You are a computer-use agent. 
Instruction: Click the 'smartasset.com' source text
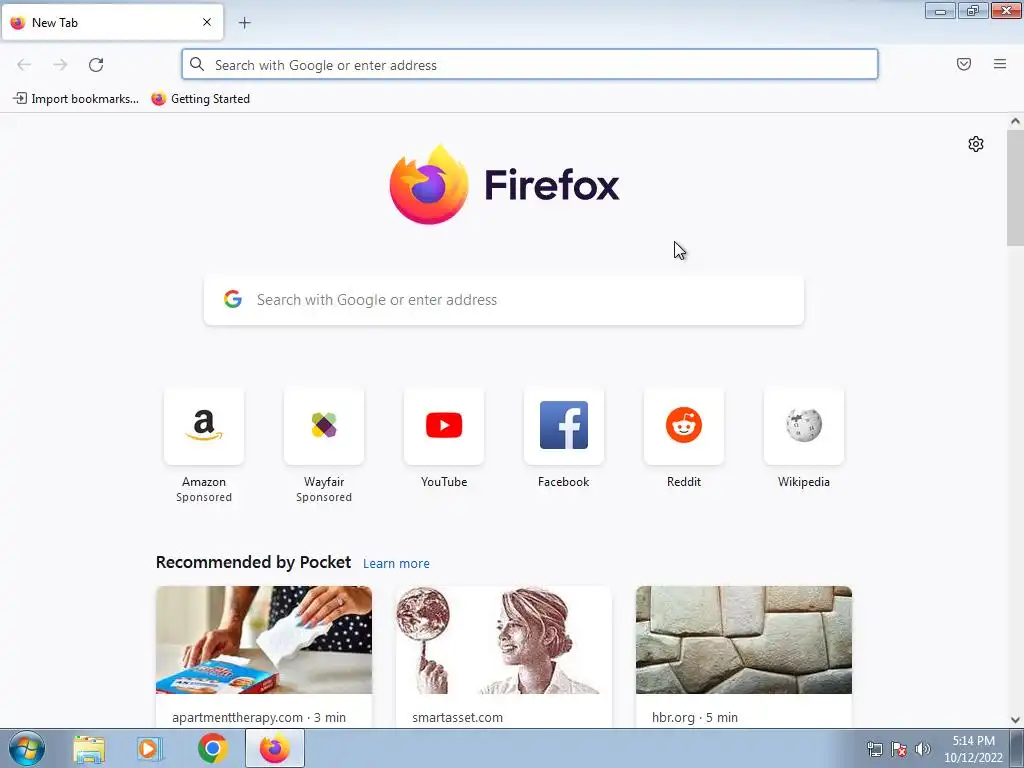click(457, 717)
